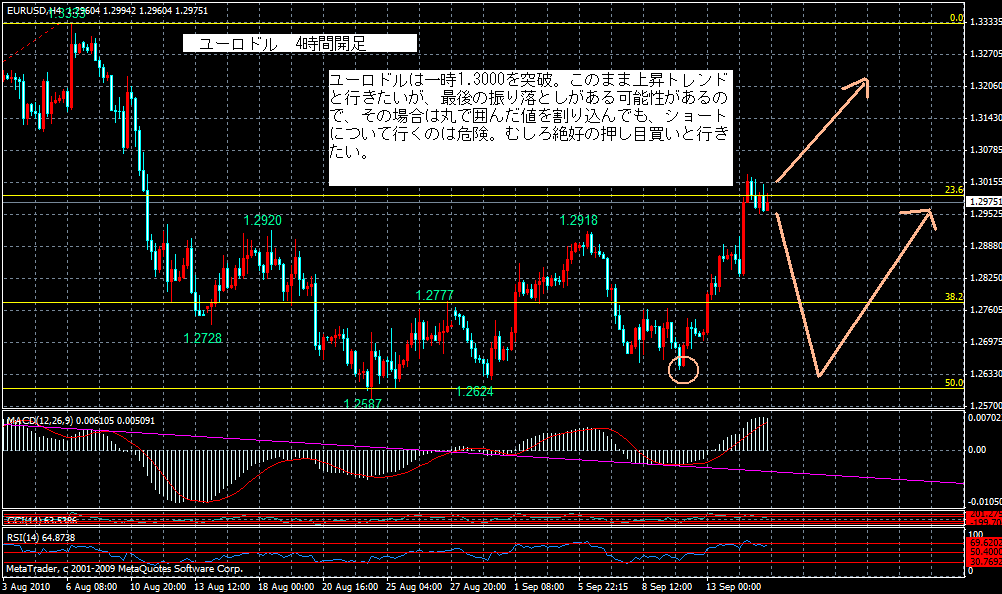Click the Japanese commentary box about breaking 1.3000
The height and width of the screenshot is (594, 1002).
530,128
